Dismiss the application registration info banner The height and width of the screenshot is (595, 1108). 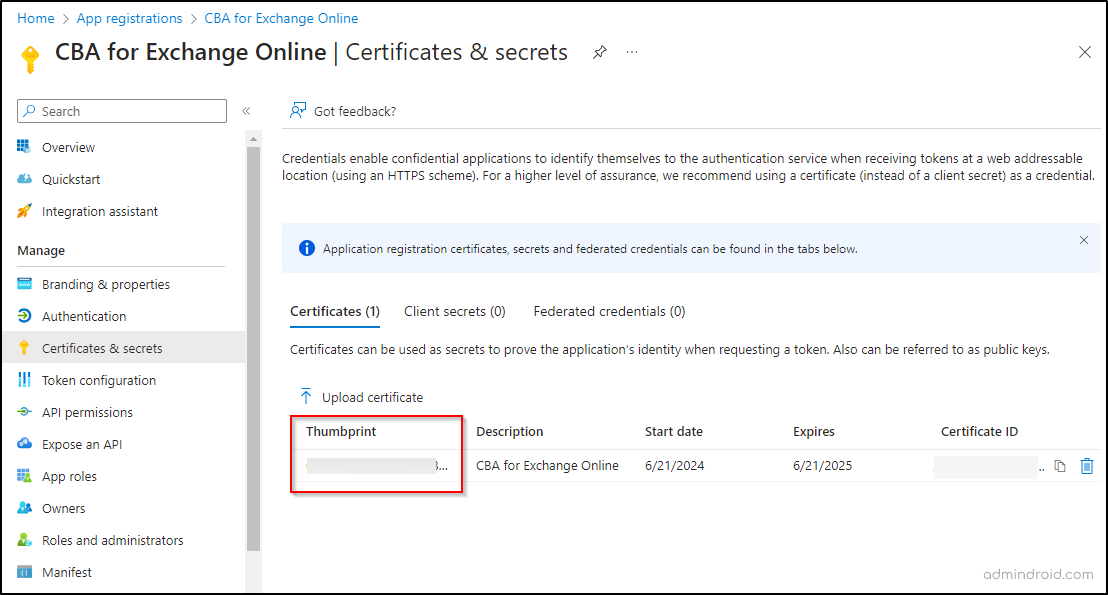point(1083,240)
